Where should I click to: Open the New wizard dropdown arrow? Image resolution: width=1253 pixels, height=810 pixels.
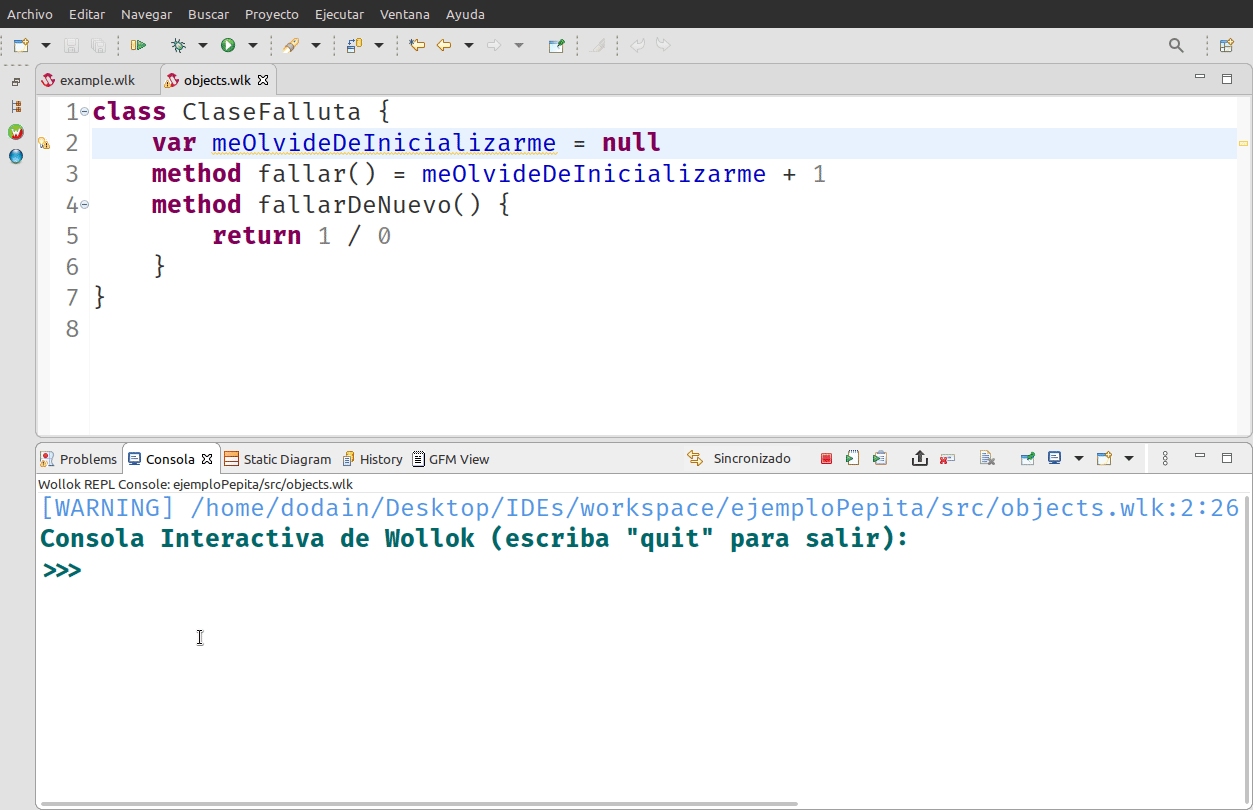(46, 45)
